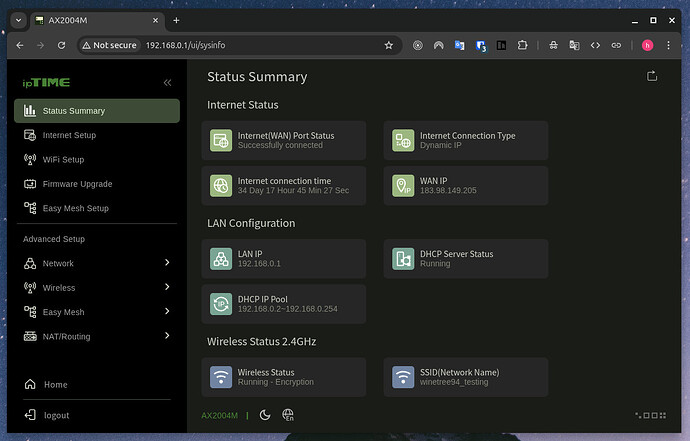Image resolution: width=690 pixels, height=441 pixels.
Task: Select DHCP pool range 192.168.0.2~192.168.0.254
Action: (x=288, y=309)
